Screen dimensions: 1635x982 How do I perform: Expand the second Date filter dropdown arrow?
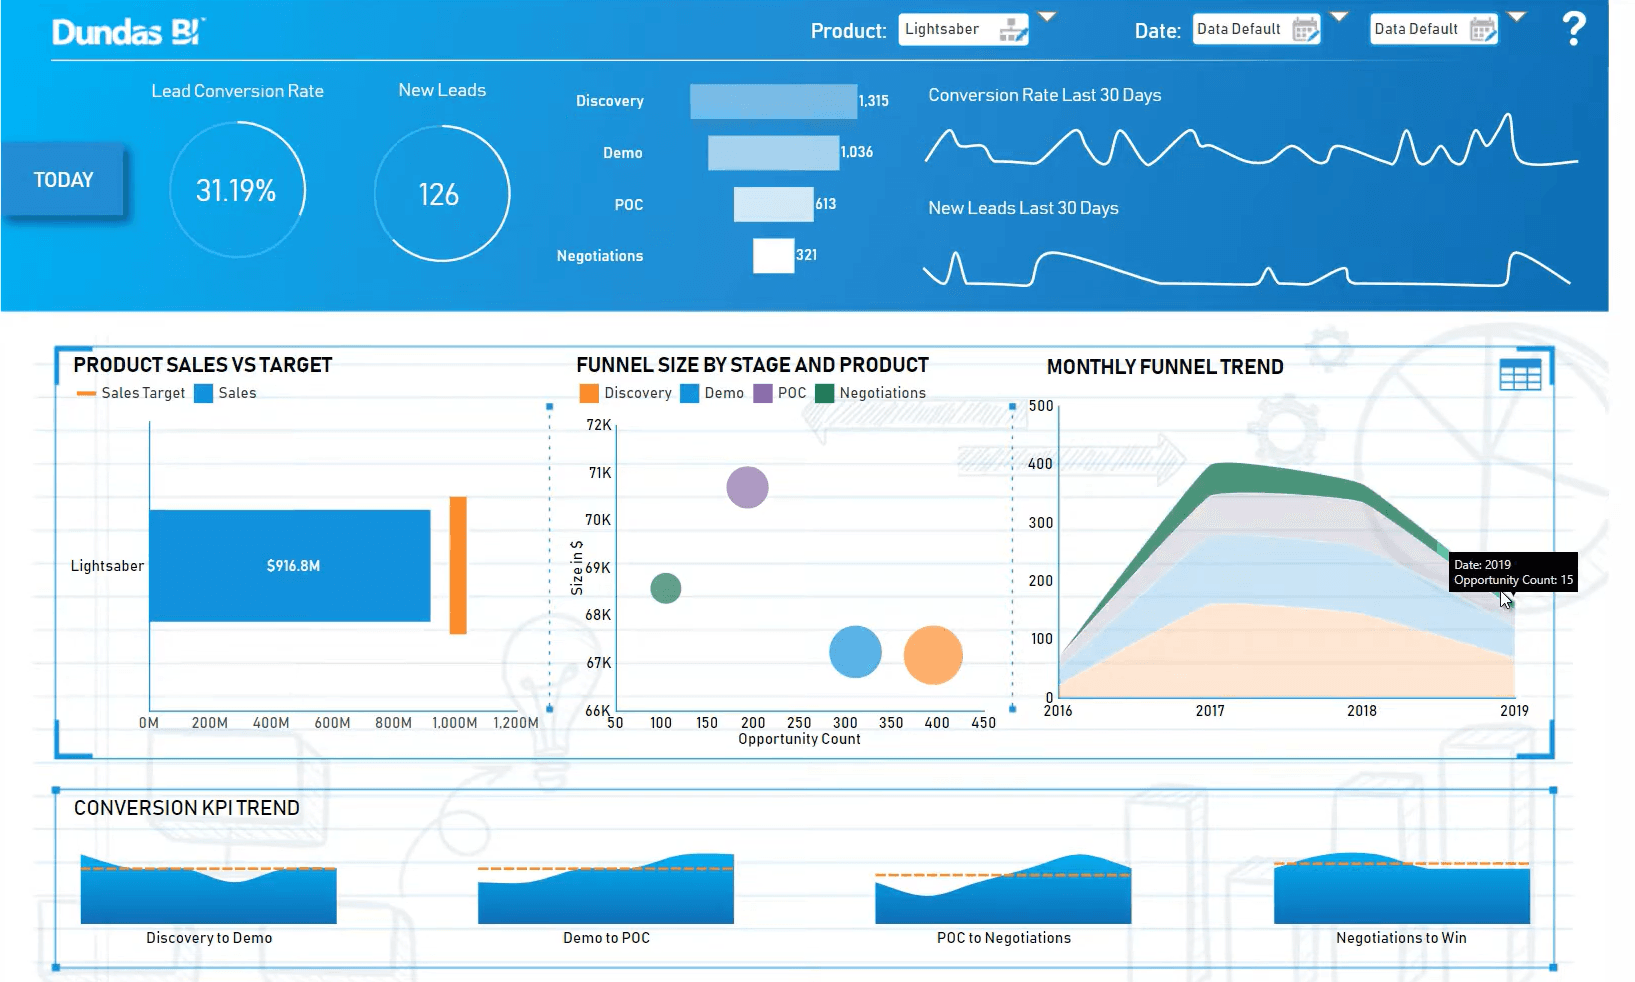[1517, 16]
